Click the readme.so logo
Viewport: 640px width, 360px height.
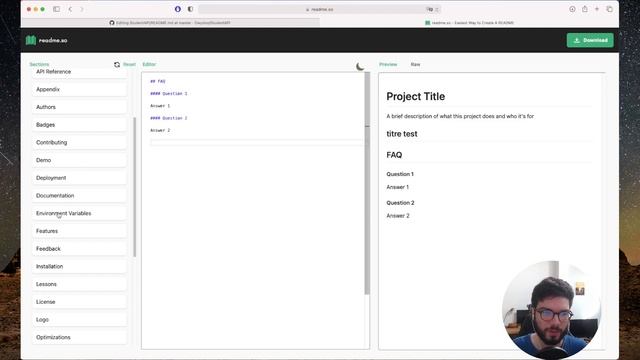47,40
